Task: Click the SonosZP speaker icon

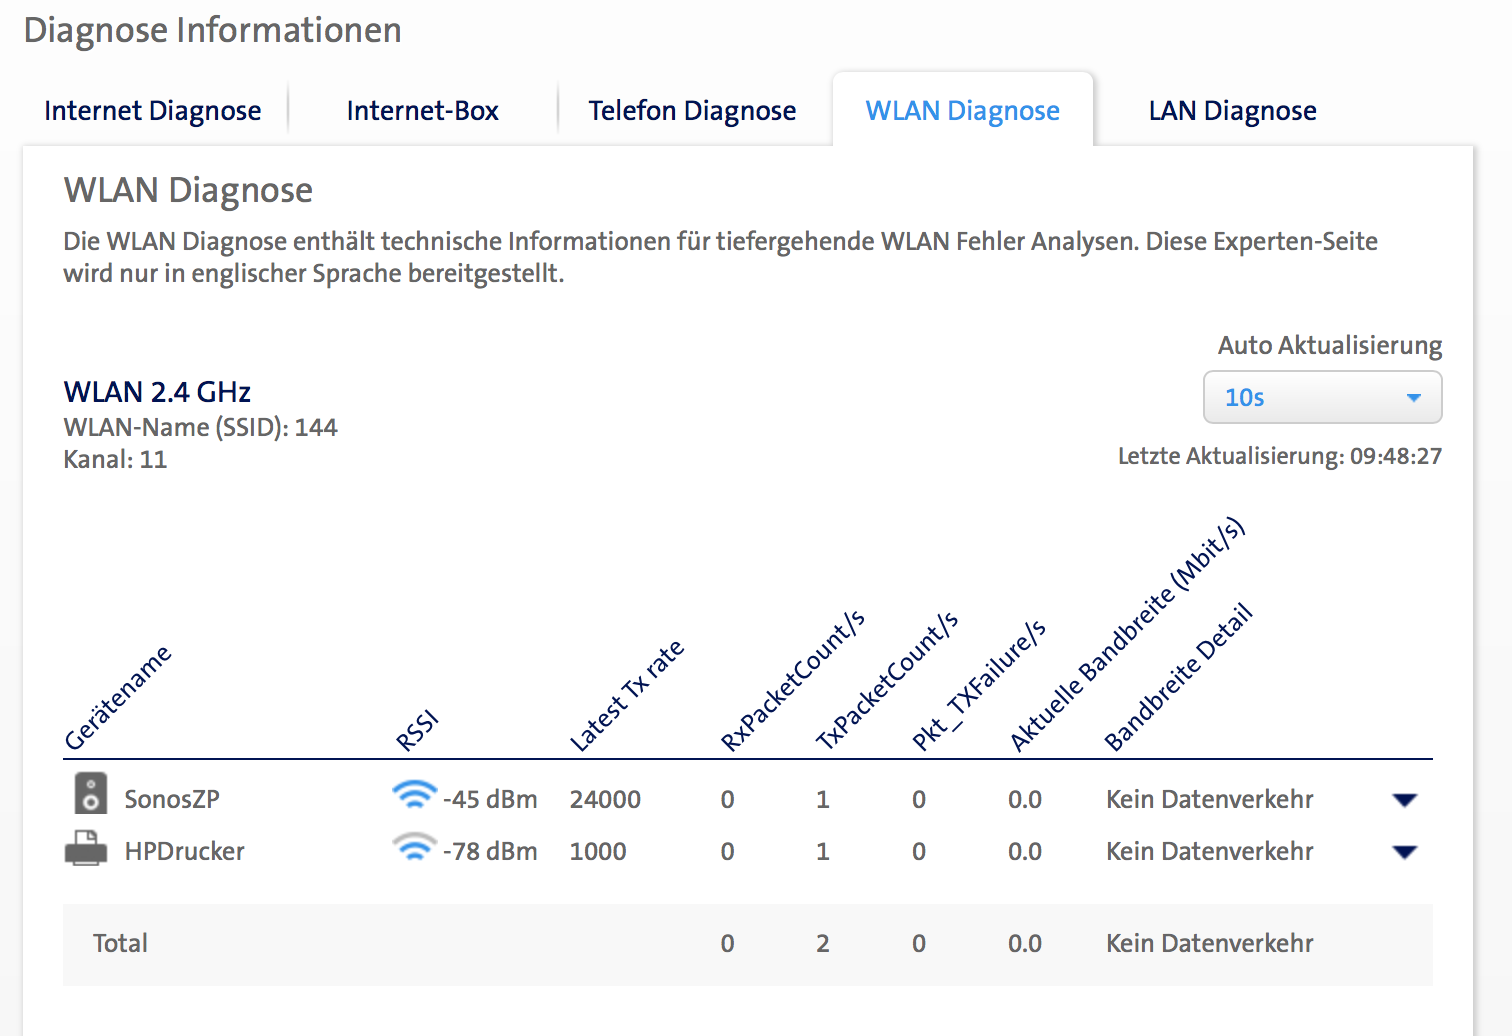Action: point(91,795)
